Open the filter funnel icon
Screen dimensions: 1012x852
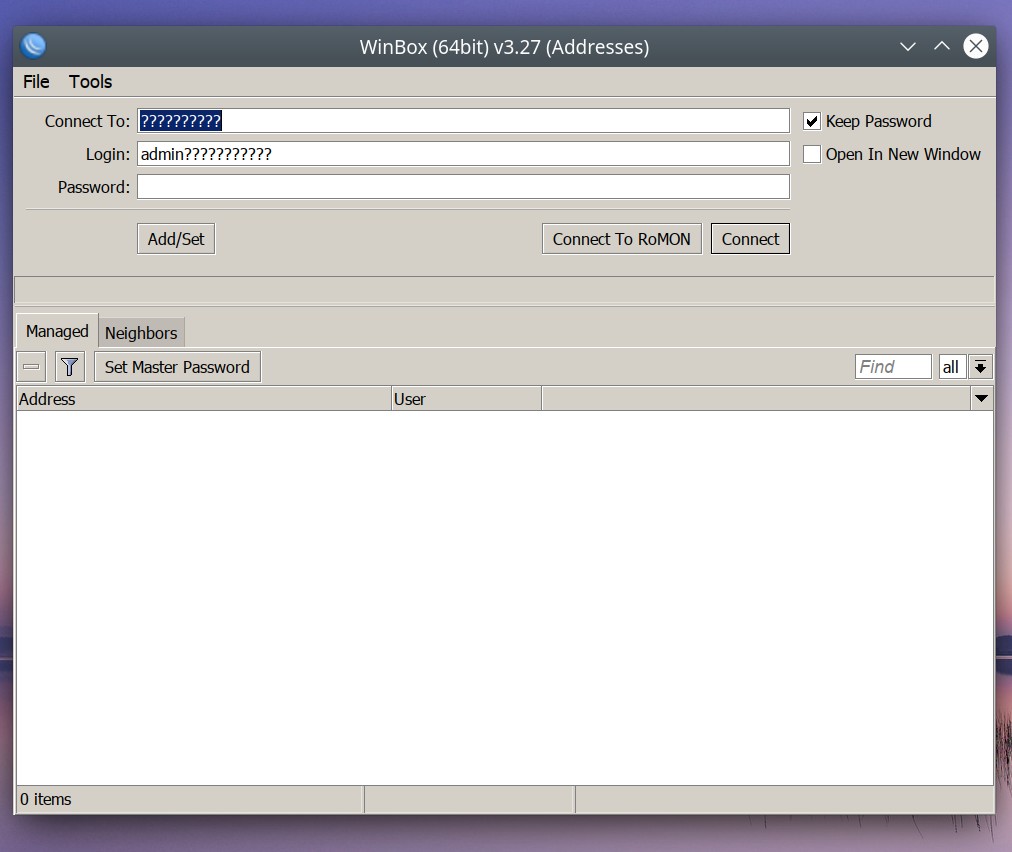[70, 367]
